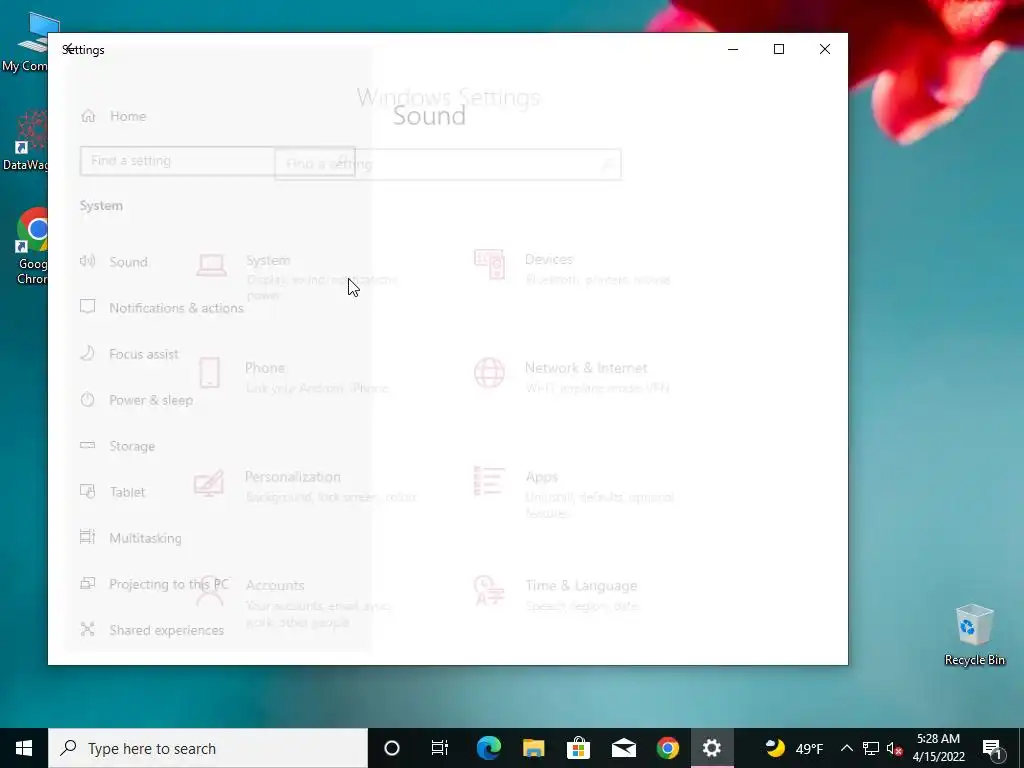The height and width of the screenshot is (768, 1024).
Task: Open Home in the Settings sidebar
Action: tap(113, 116)
